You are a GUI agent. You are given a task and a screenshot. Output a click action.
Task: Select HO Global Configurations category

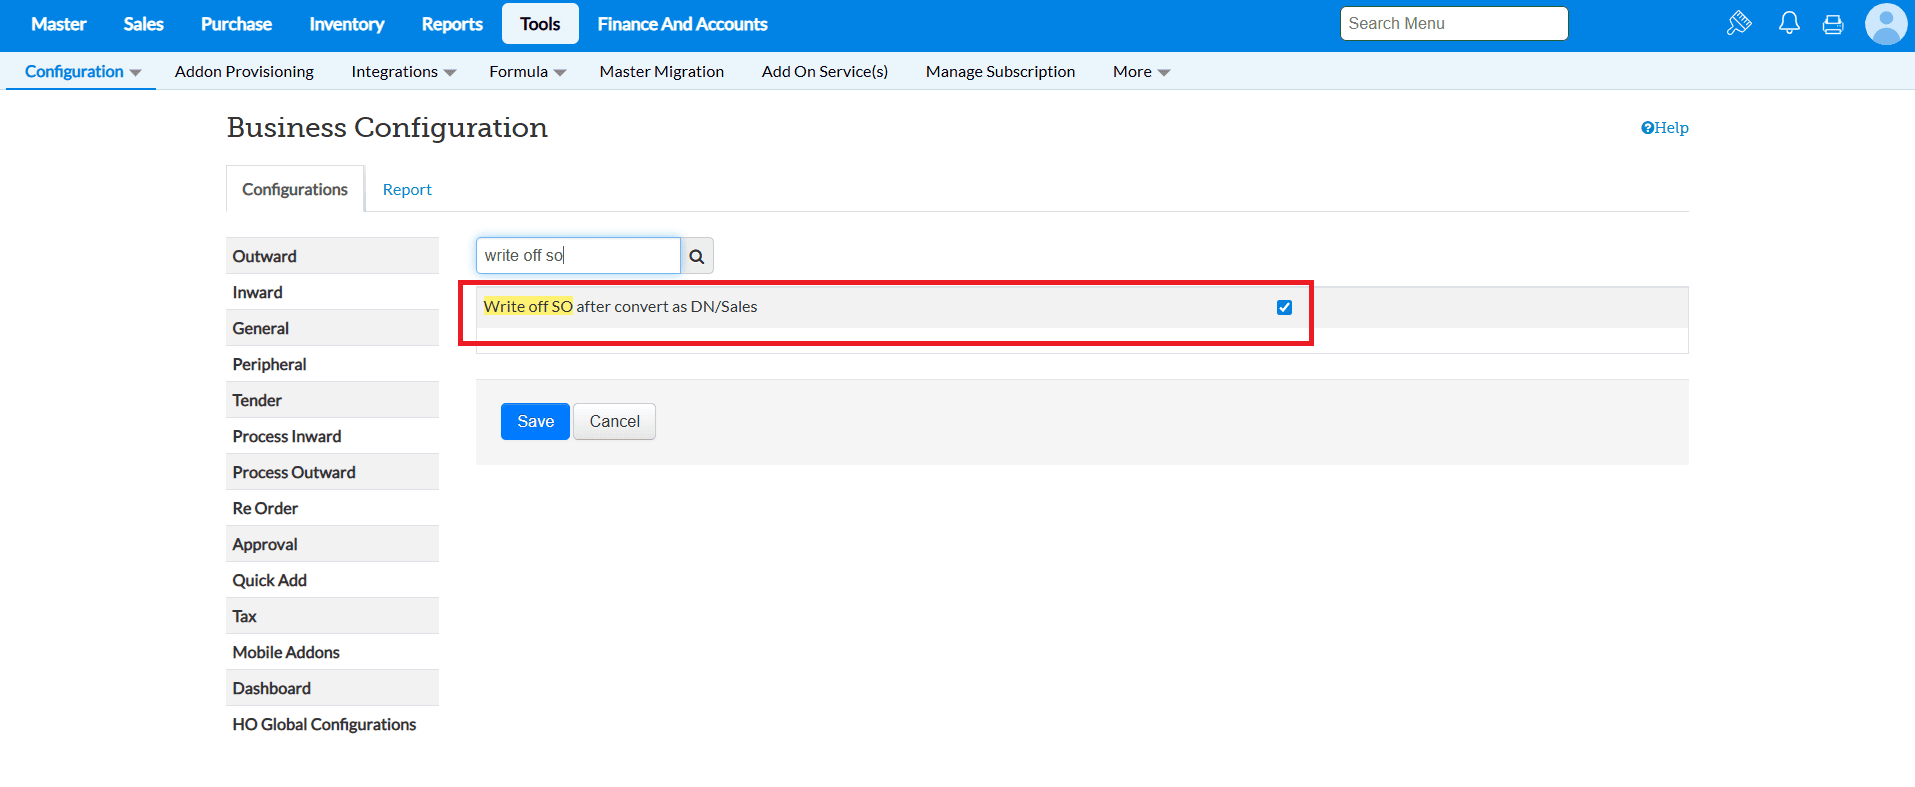324,724
